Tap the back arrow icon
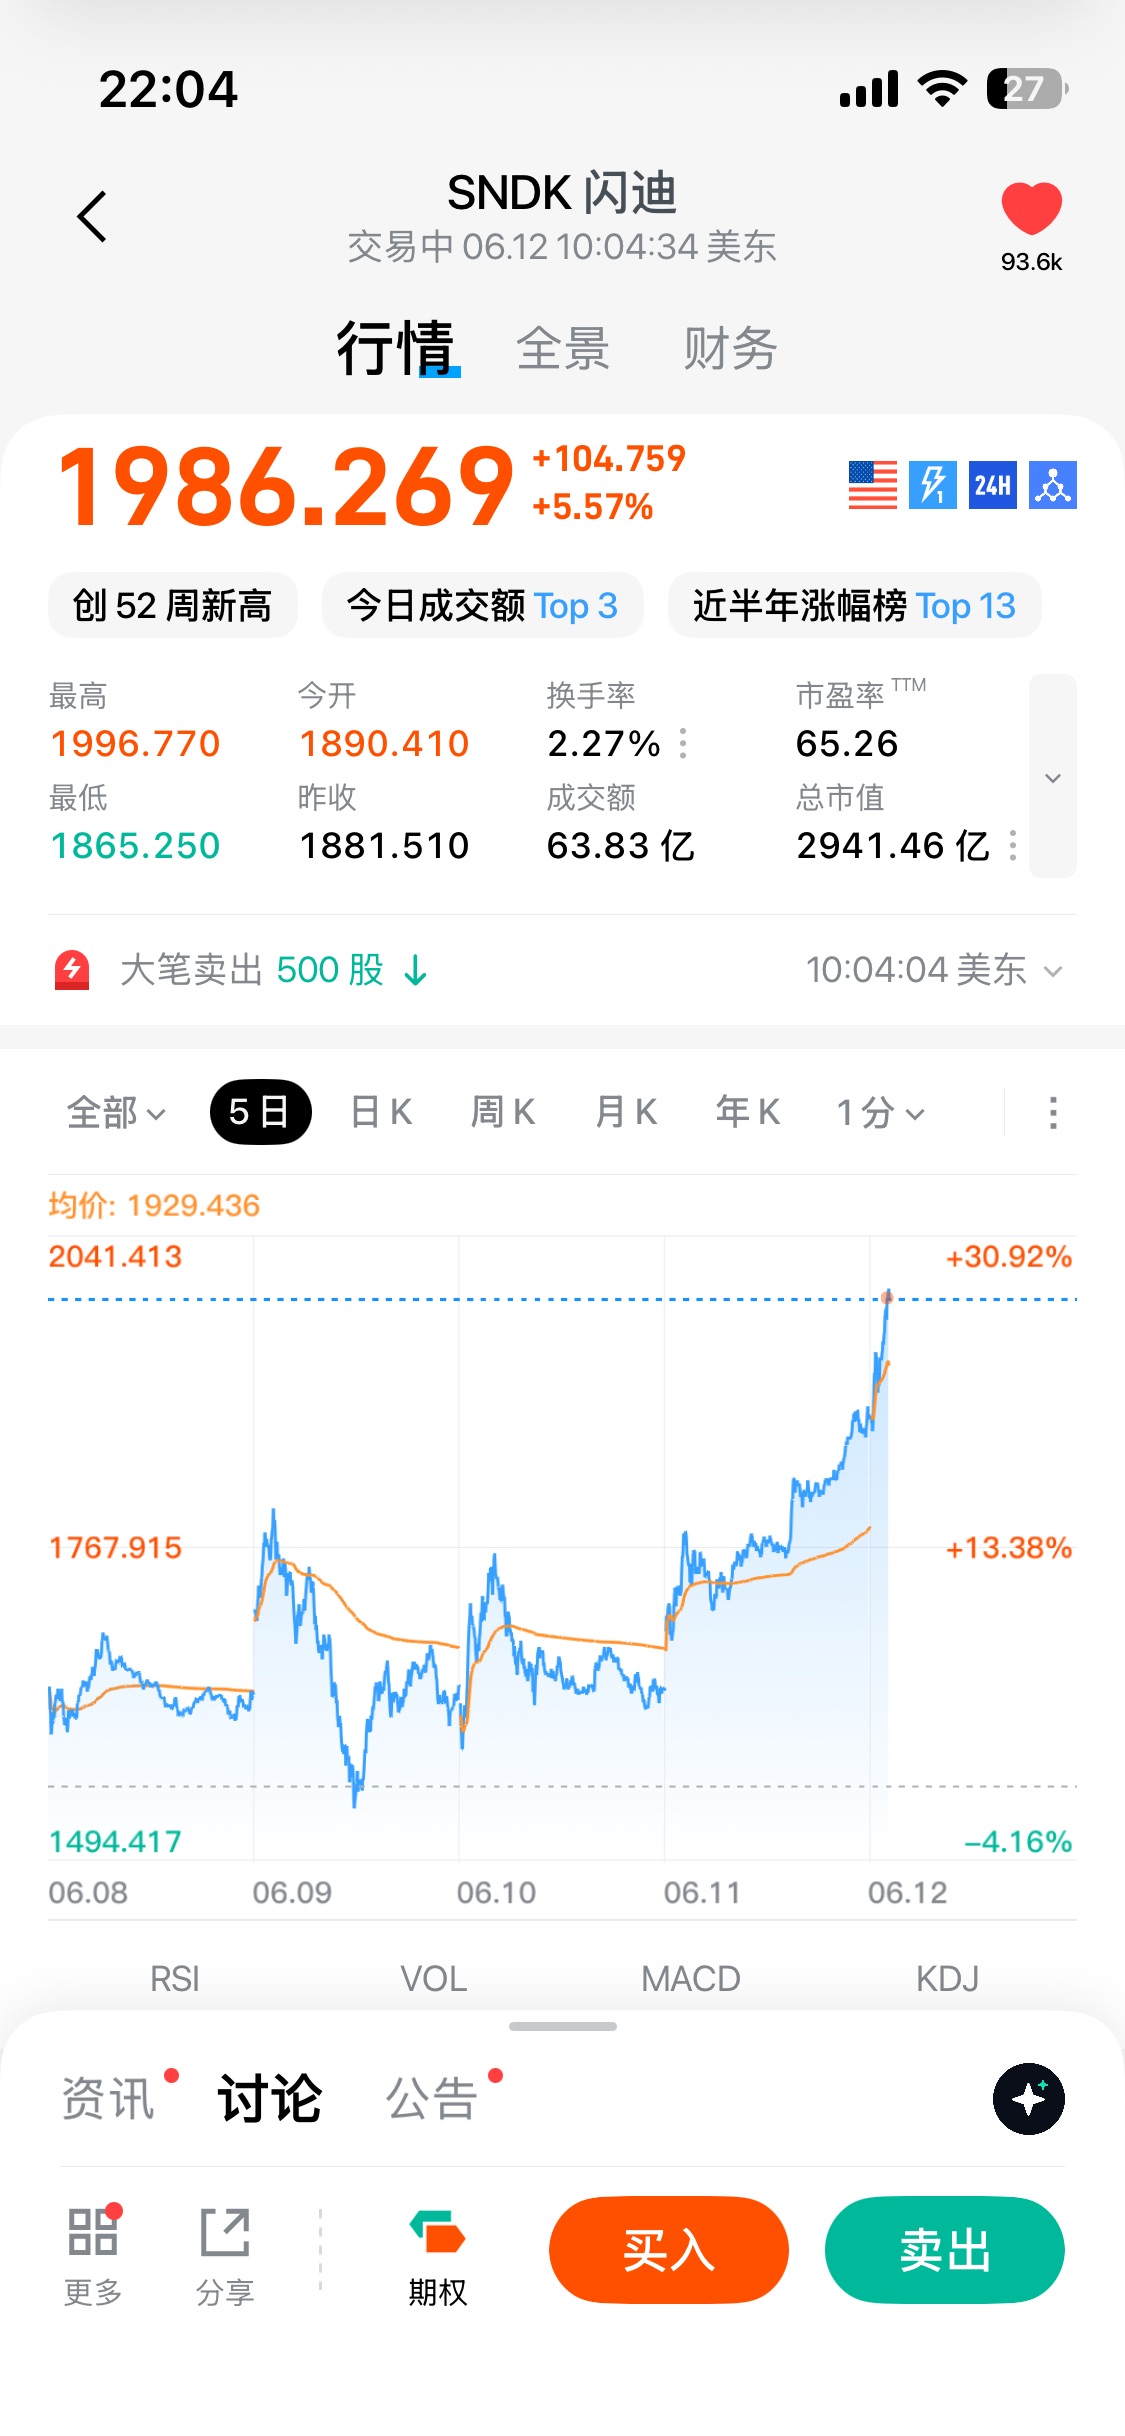 tap(92, 216)
